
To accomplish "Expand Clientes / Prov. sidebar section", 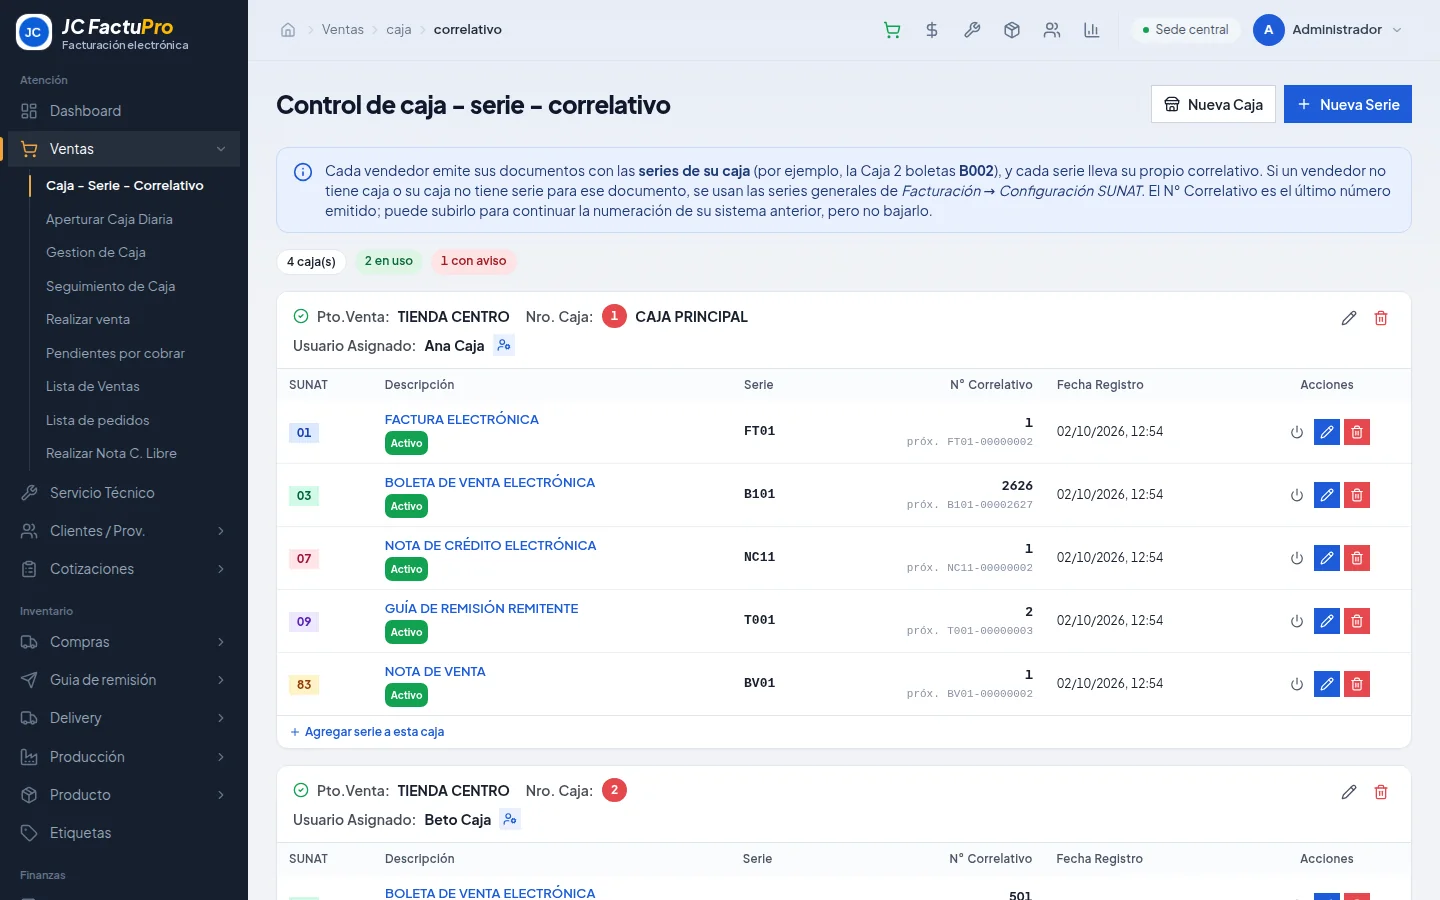I will coord(124,531).
